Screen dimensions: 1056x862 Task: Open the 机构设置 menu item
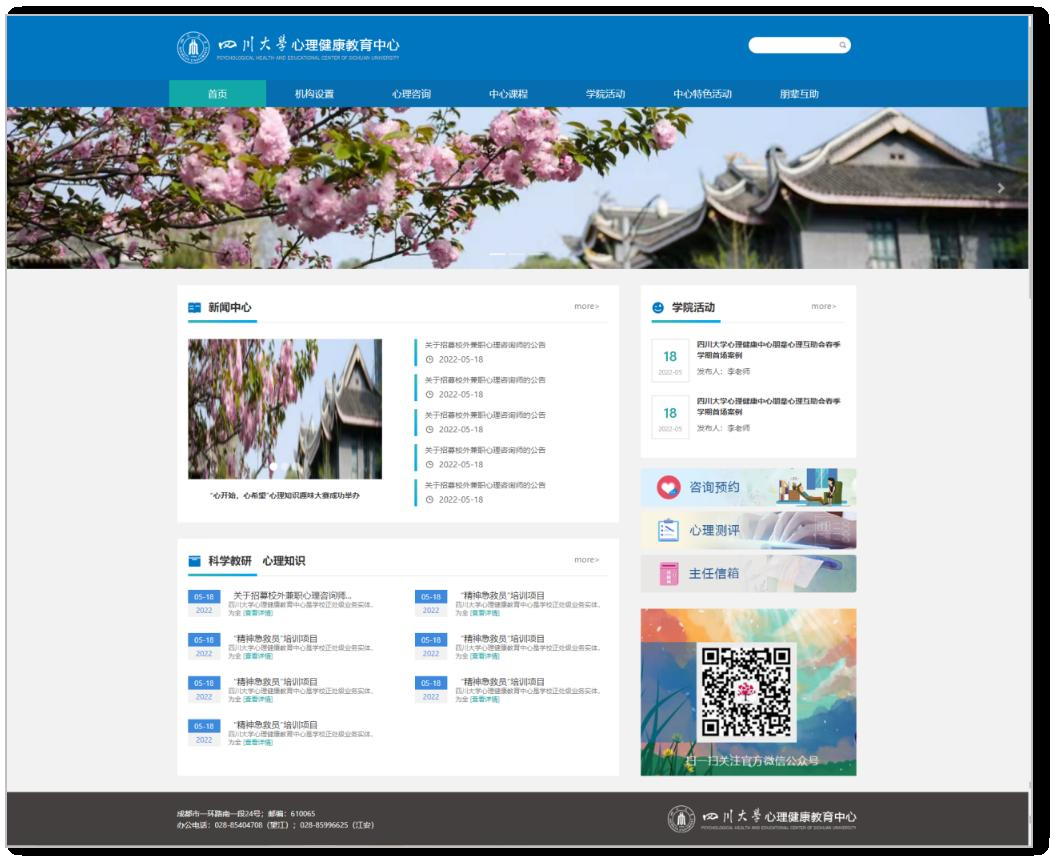314,94
